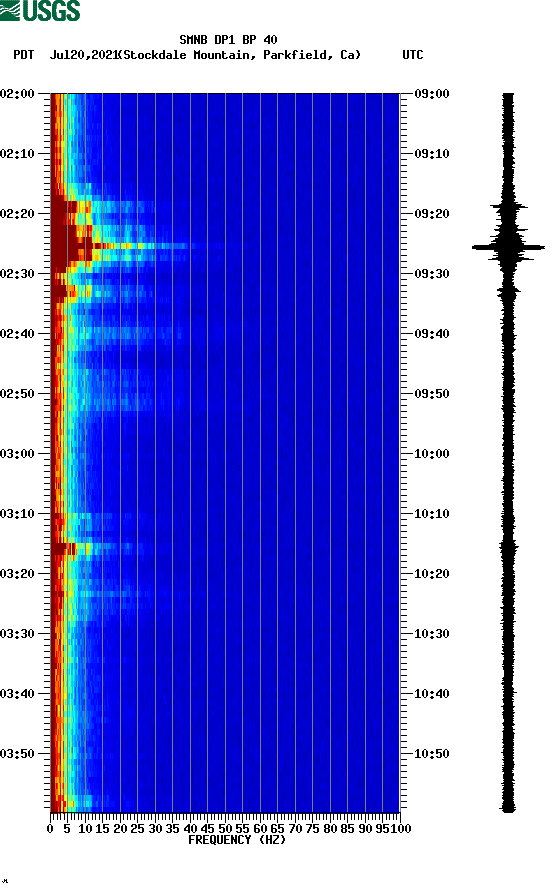Image resolution: width=552 pixels, height=892 pixels.
Task: Click the '10:20' UTC time label
Action: [432, 573]
